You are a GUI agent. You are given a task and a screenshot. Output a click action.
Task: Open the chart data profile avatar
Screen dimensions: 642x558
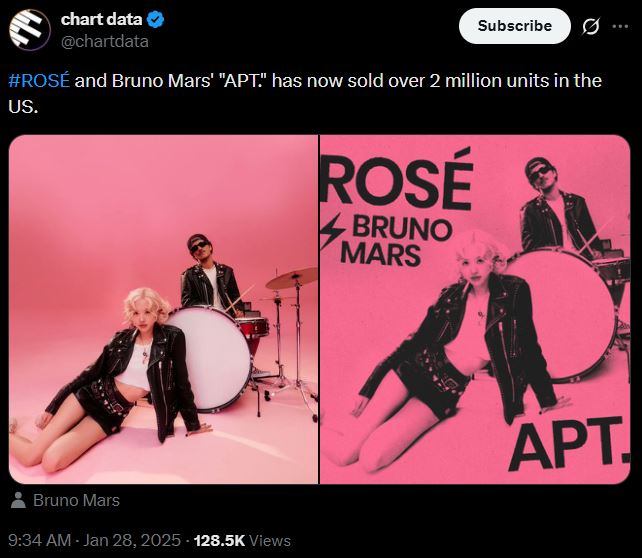30,30
